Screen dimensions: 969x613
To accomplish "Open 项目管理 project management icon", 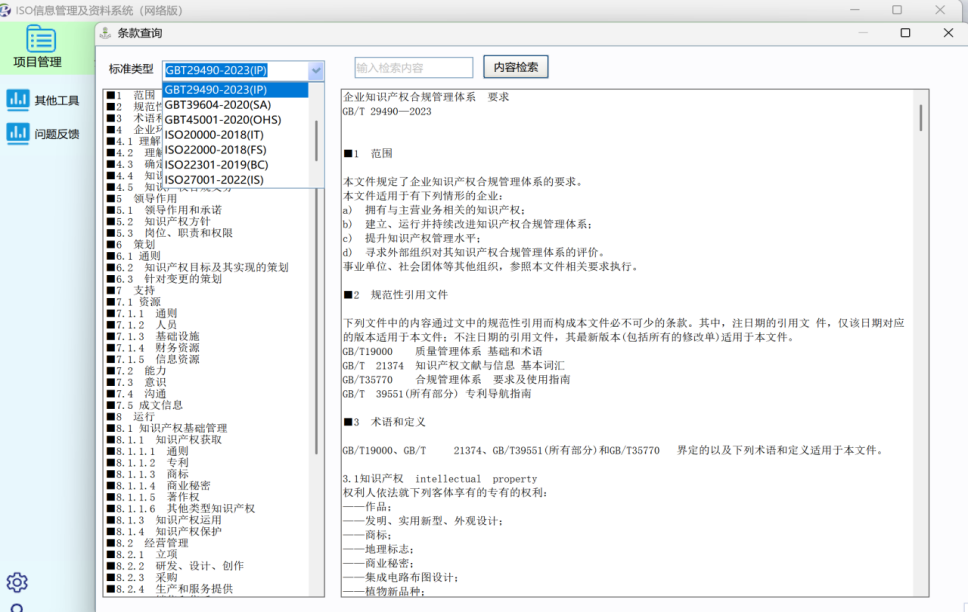I will 41,40.
